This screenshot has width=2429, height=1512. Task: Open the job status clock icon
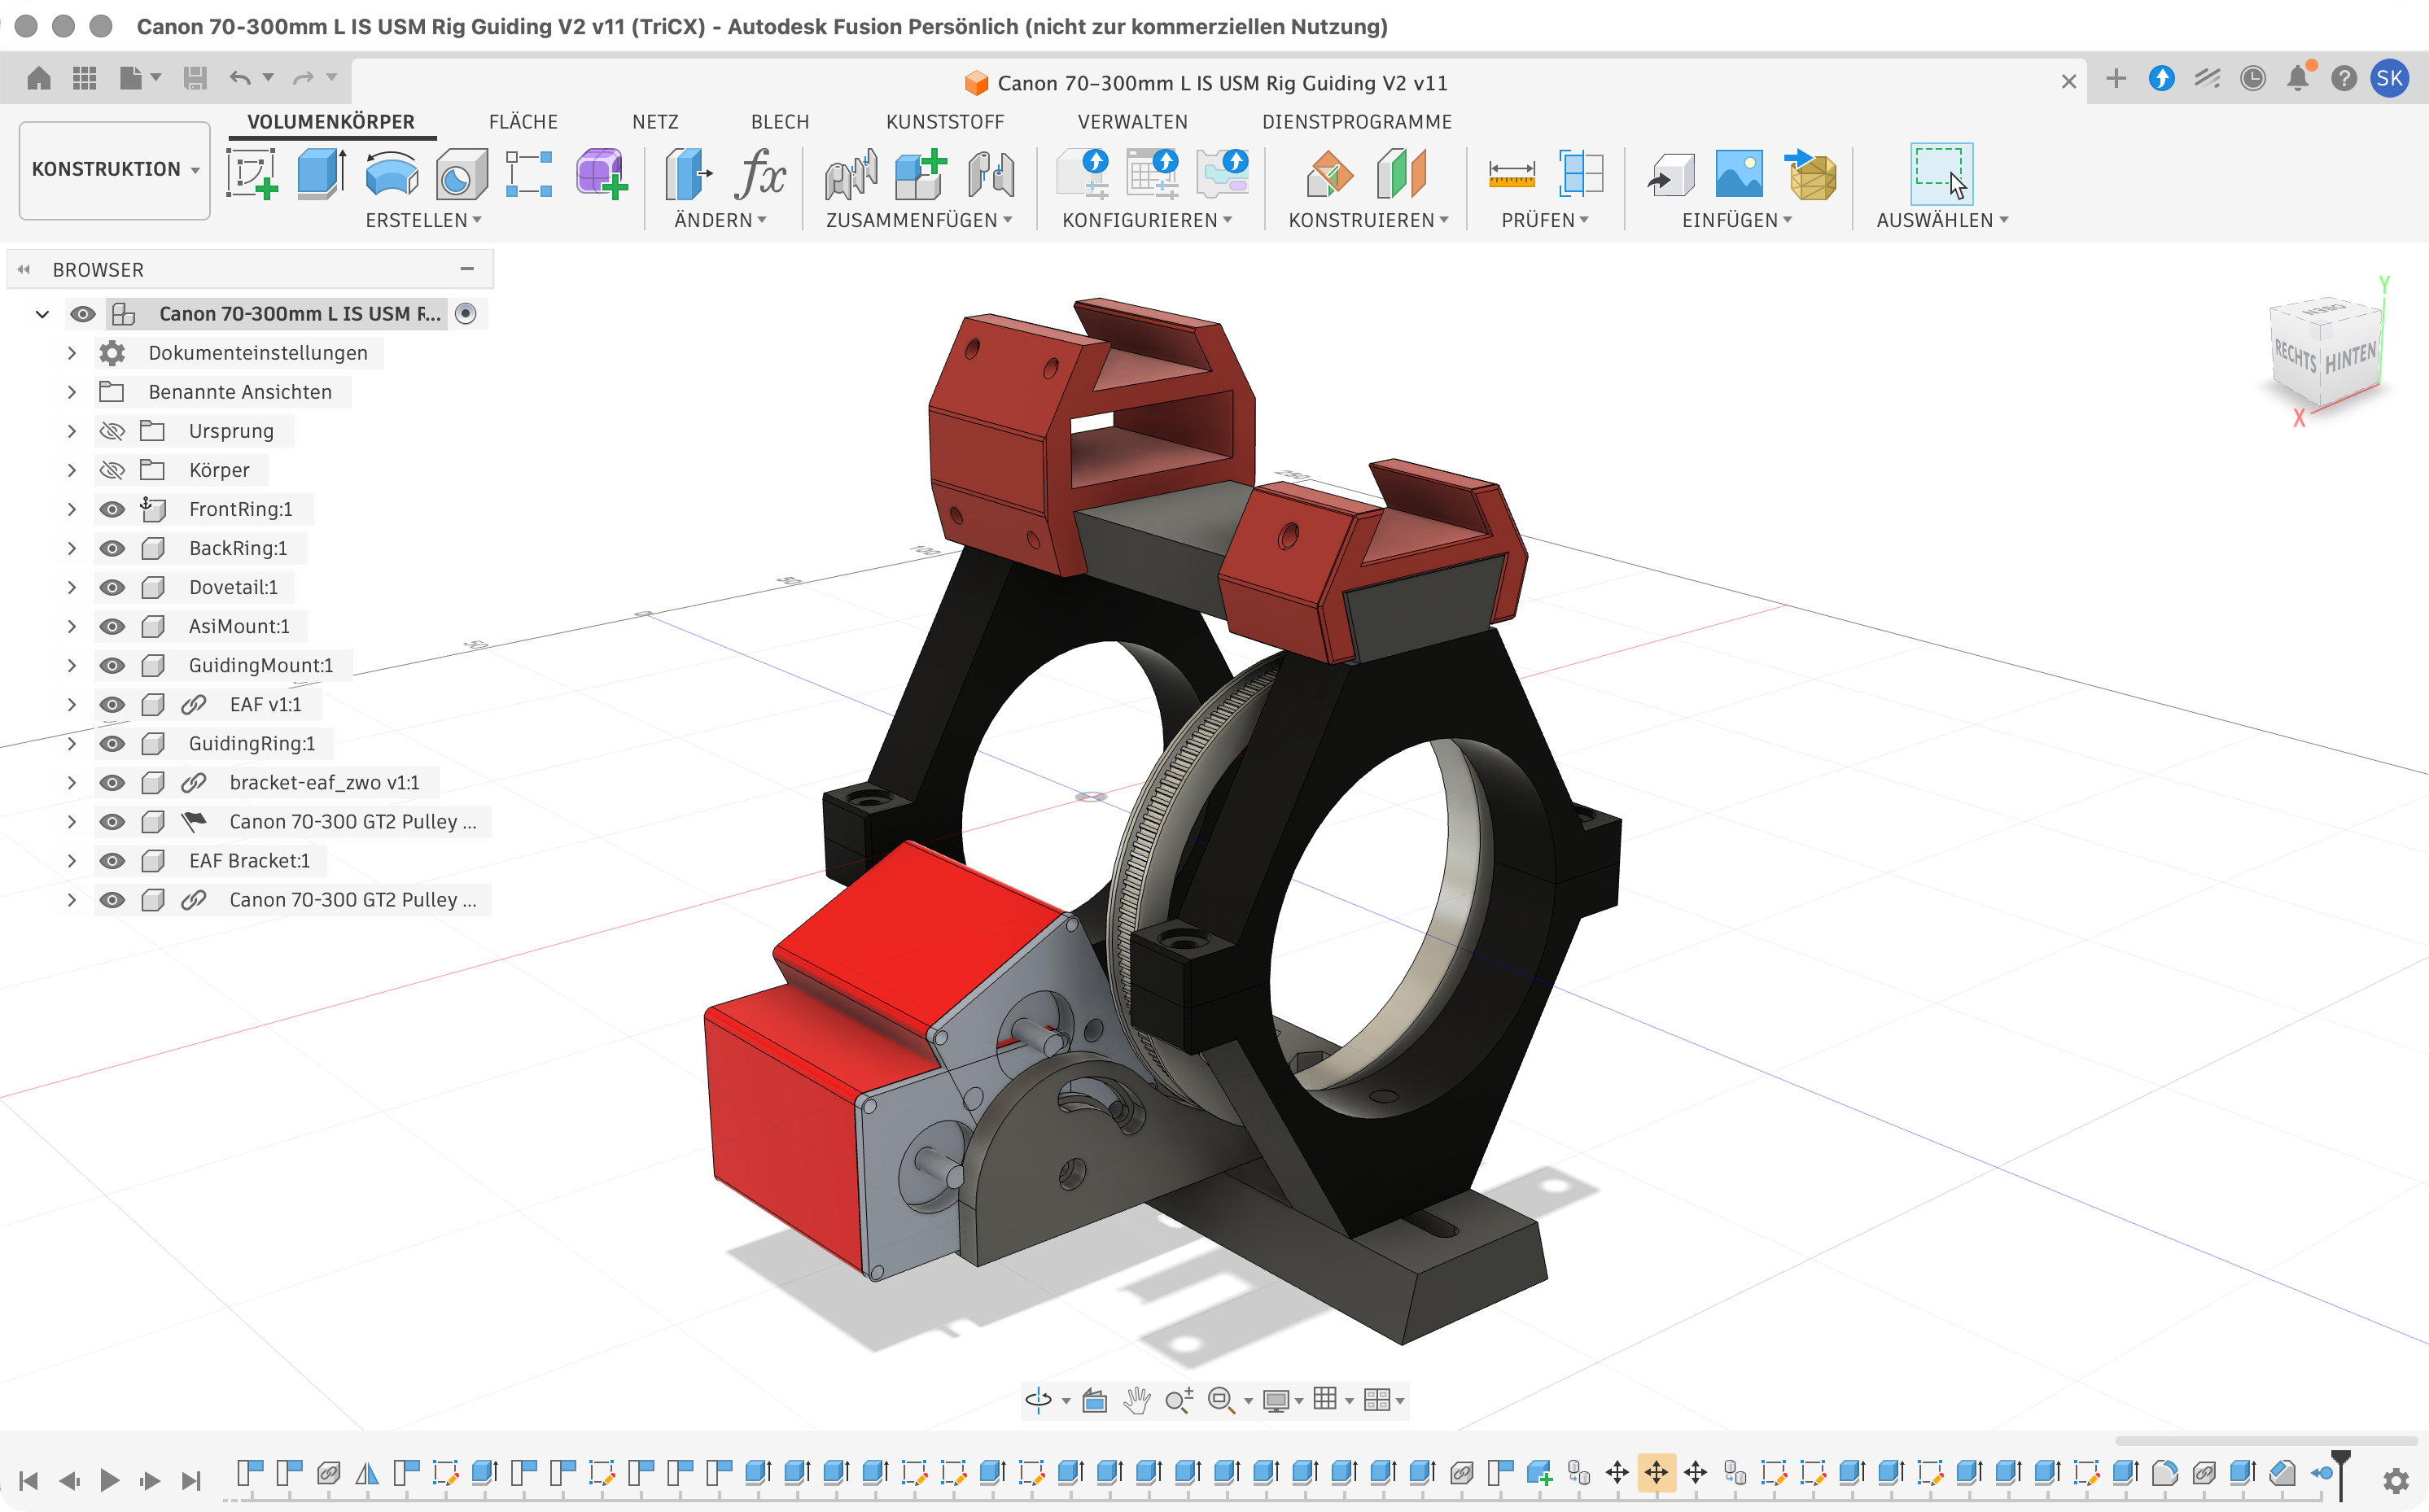coord(2252,78)
